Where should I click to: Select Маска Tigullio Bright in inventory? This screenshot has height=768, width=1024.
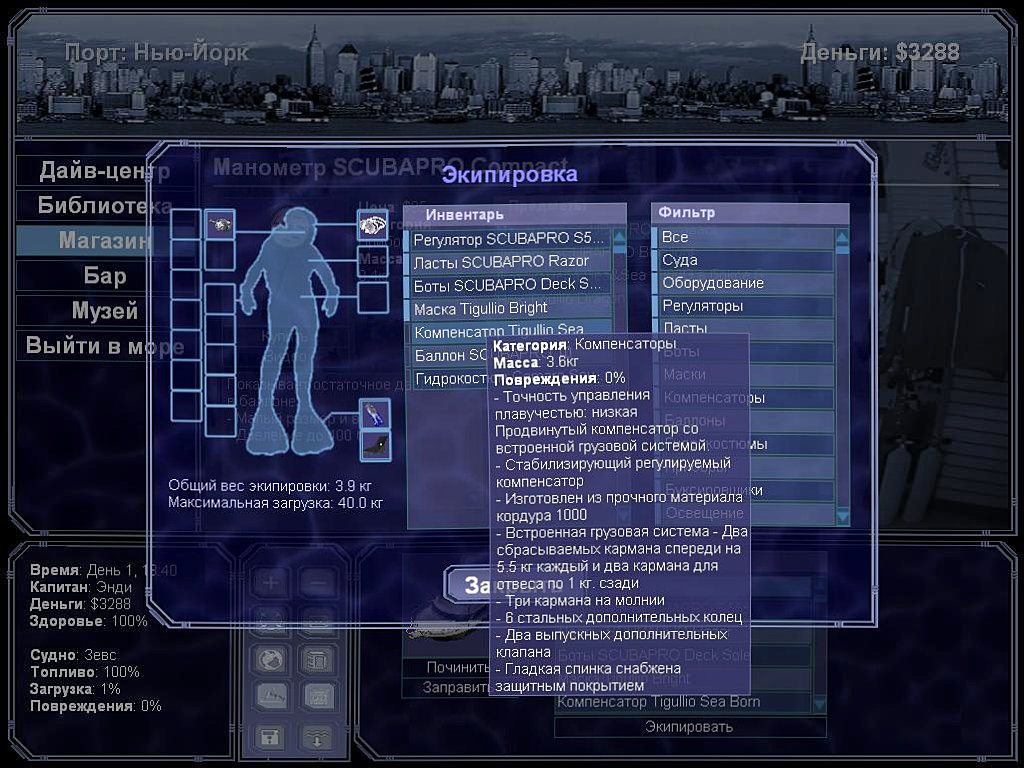509,308
